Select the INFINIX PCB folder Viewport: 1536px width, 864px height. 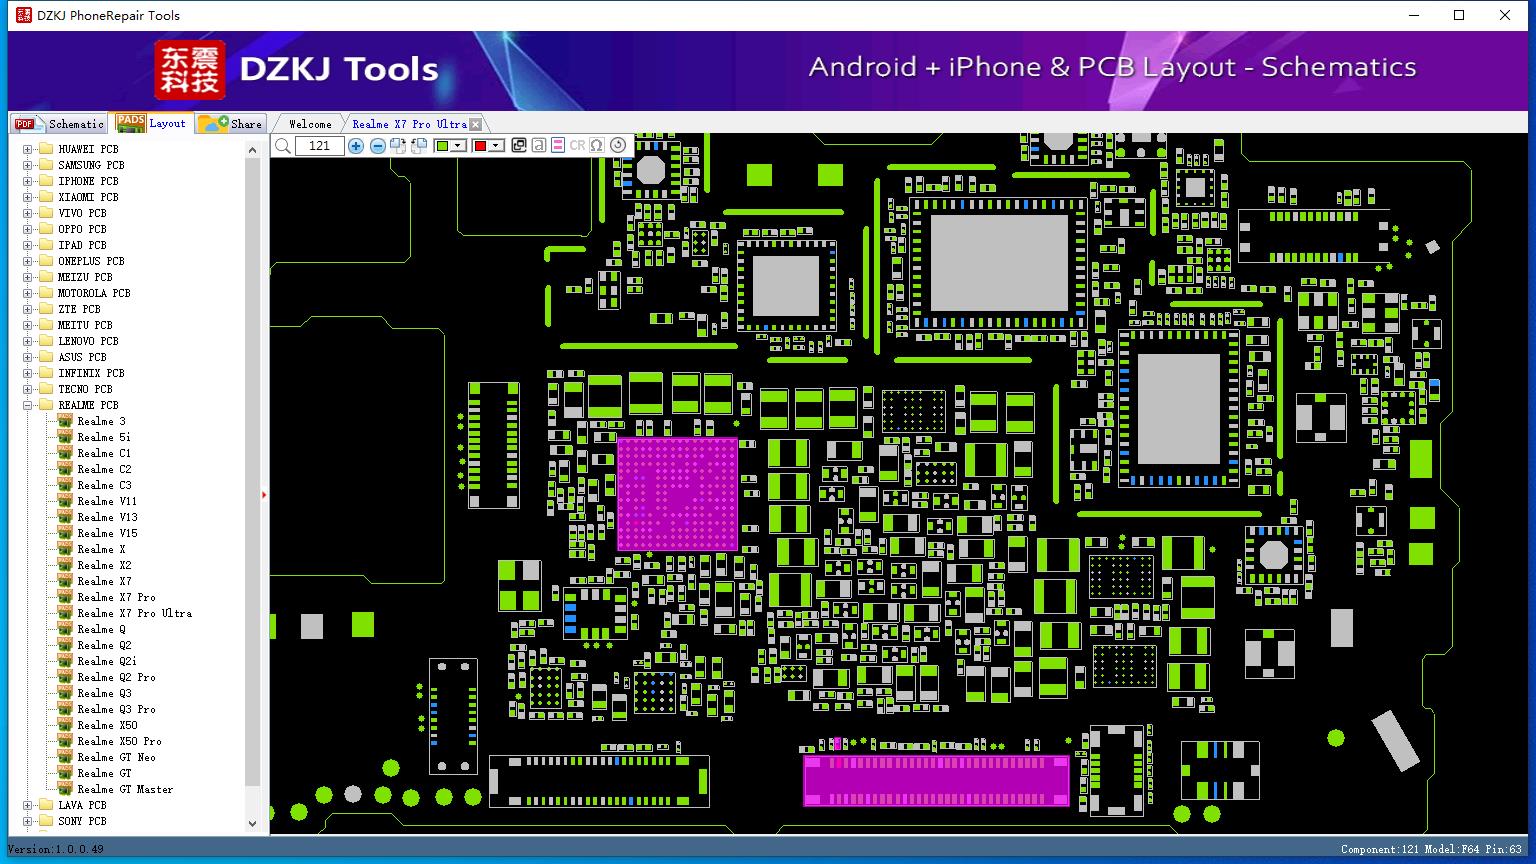tap(91, 373)
